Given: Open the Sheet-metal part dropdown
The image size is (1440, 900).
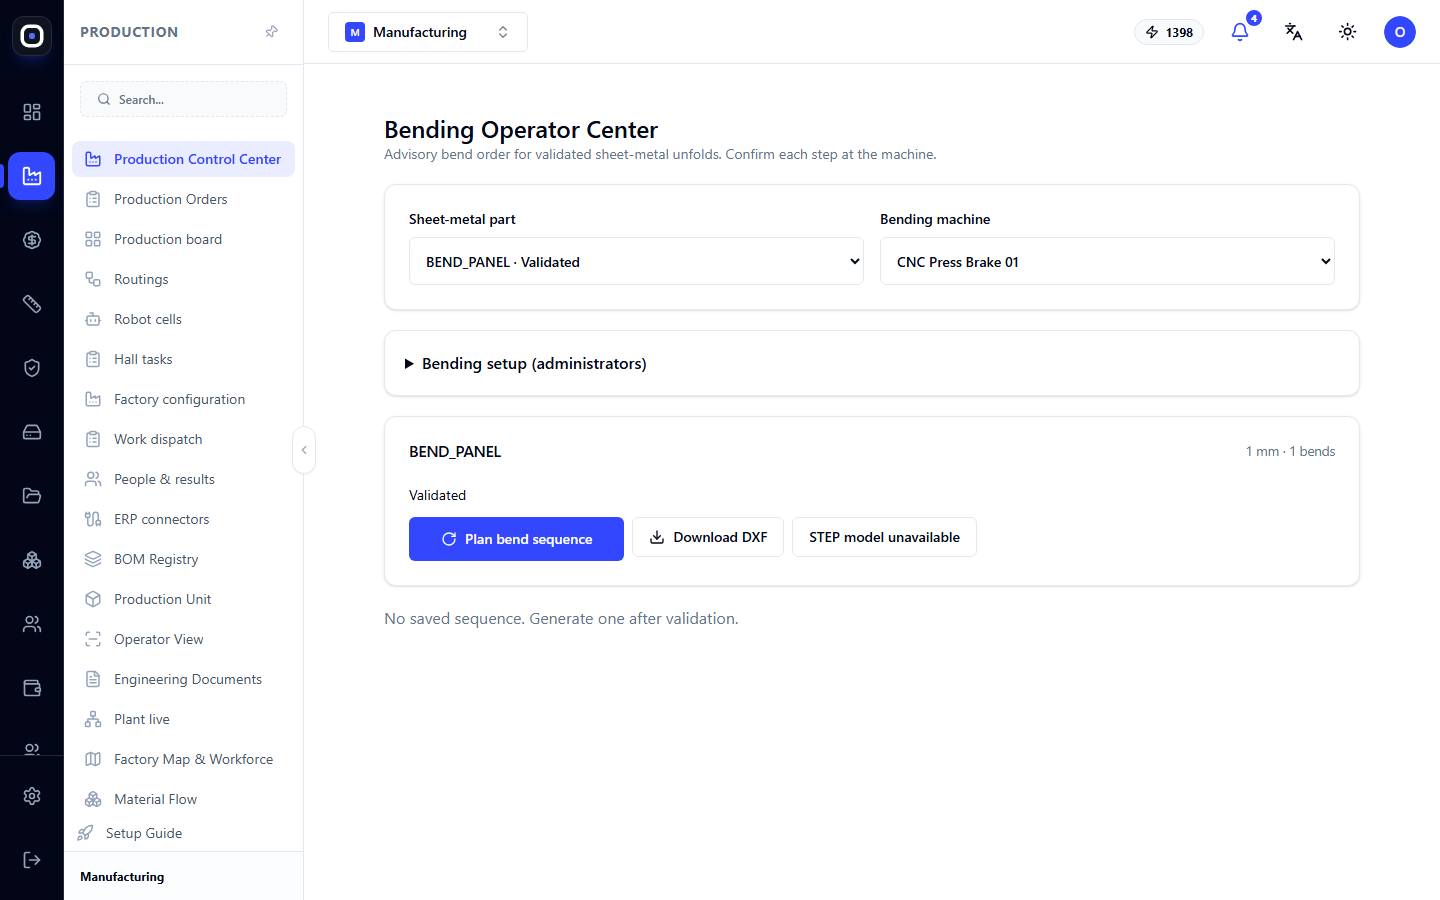Looking at the screenshot, I should pyautogui.click(x=636, y=261).
